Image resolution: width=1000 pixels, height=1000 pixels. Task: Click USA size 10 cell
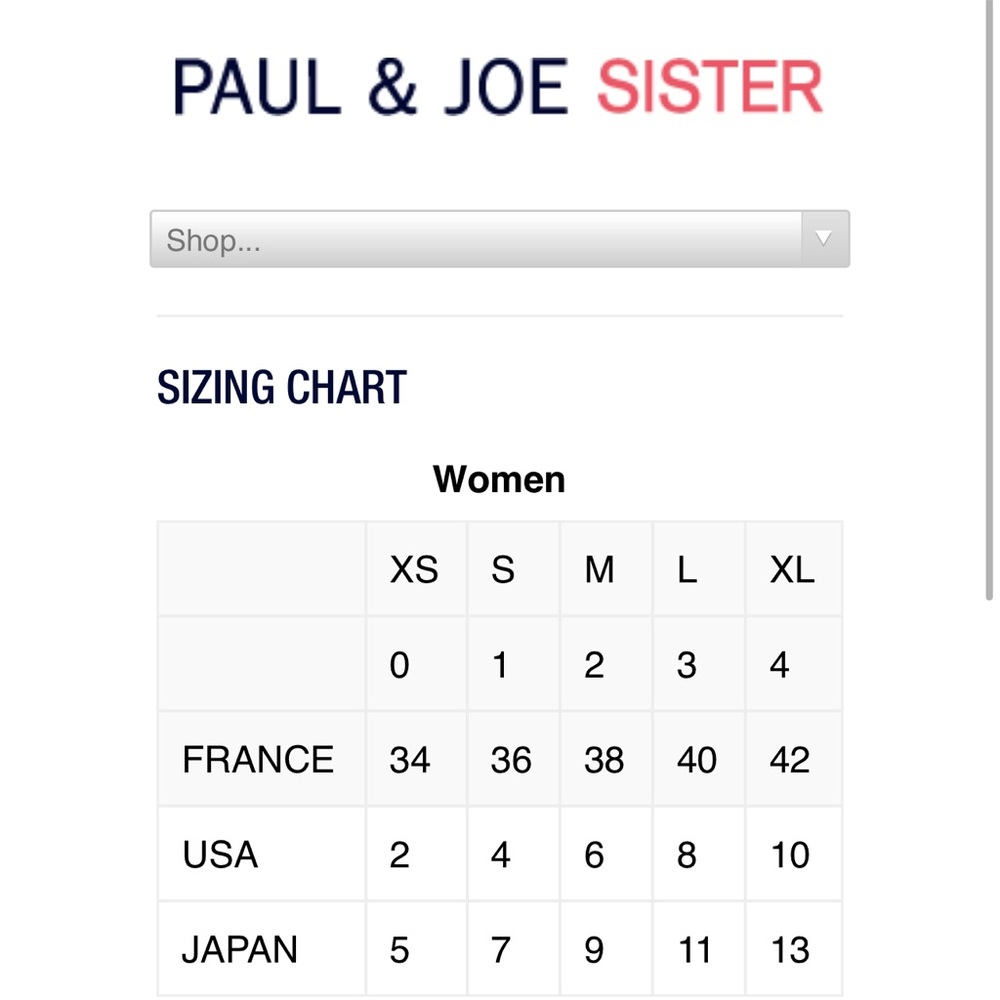pyautogui.click(x=793, y=854)
